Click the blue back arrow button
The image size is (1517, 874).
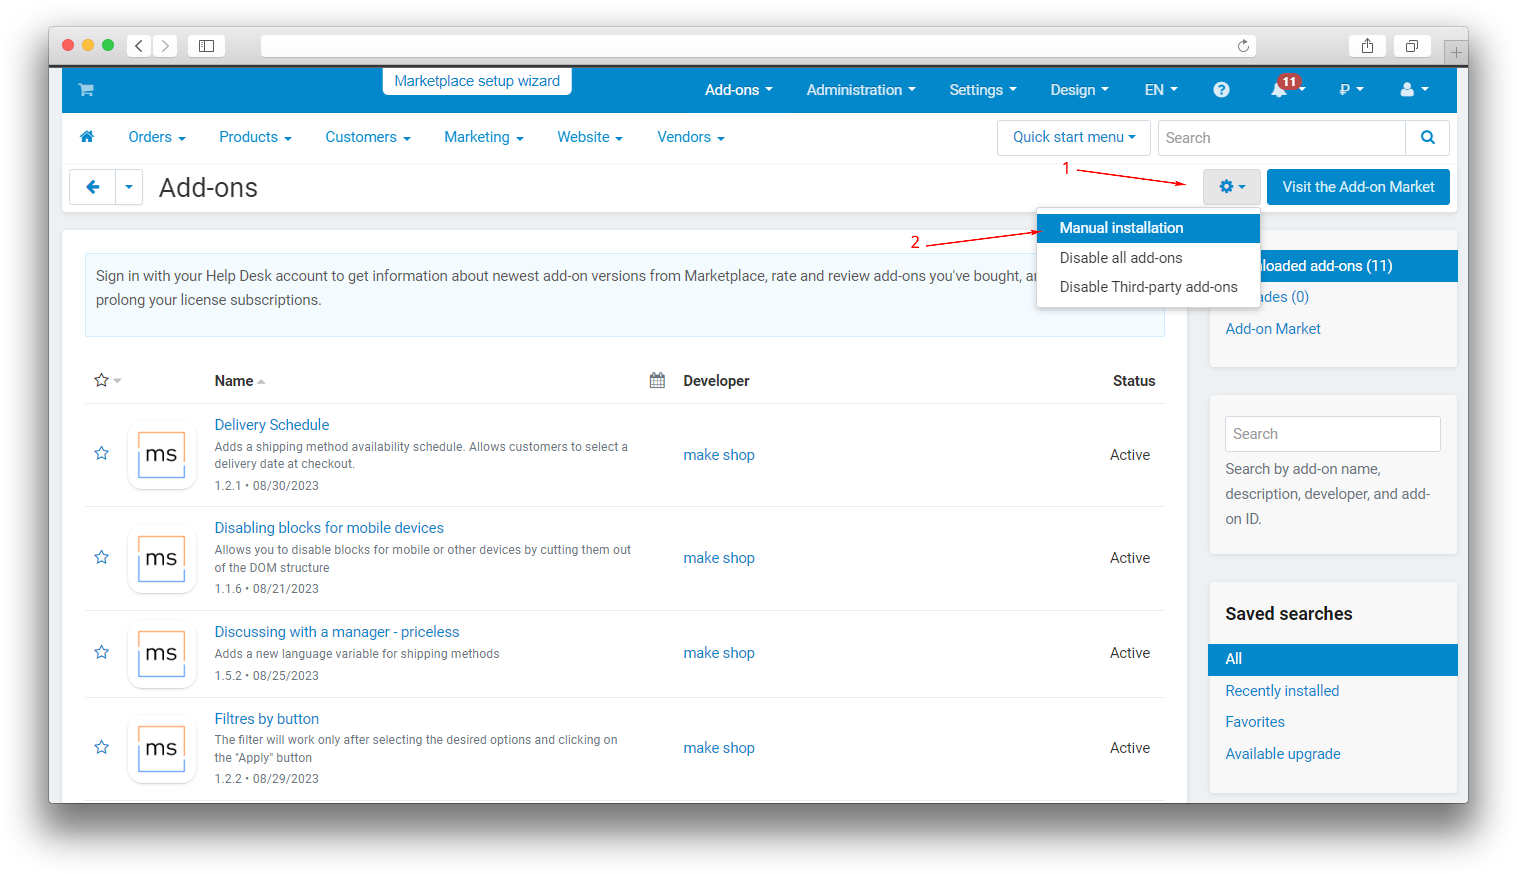point(93,187)
